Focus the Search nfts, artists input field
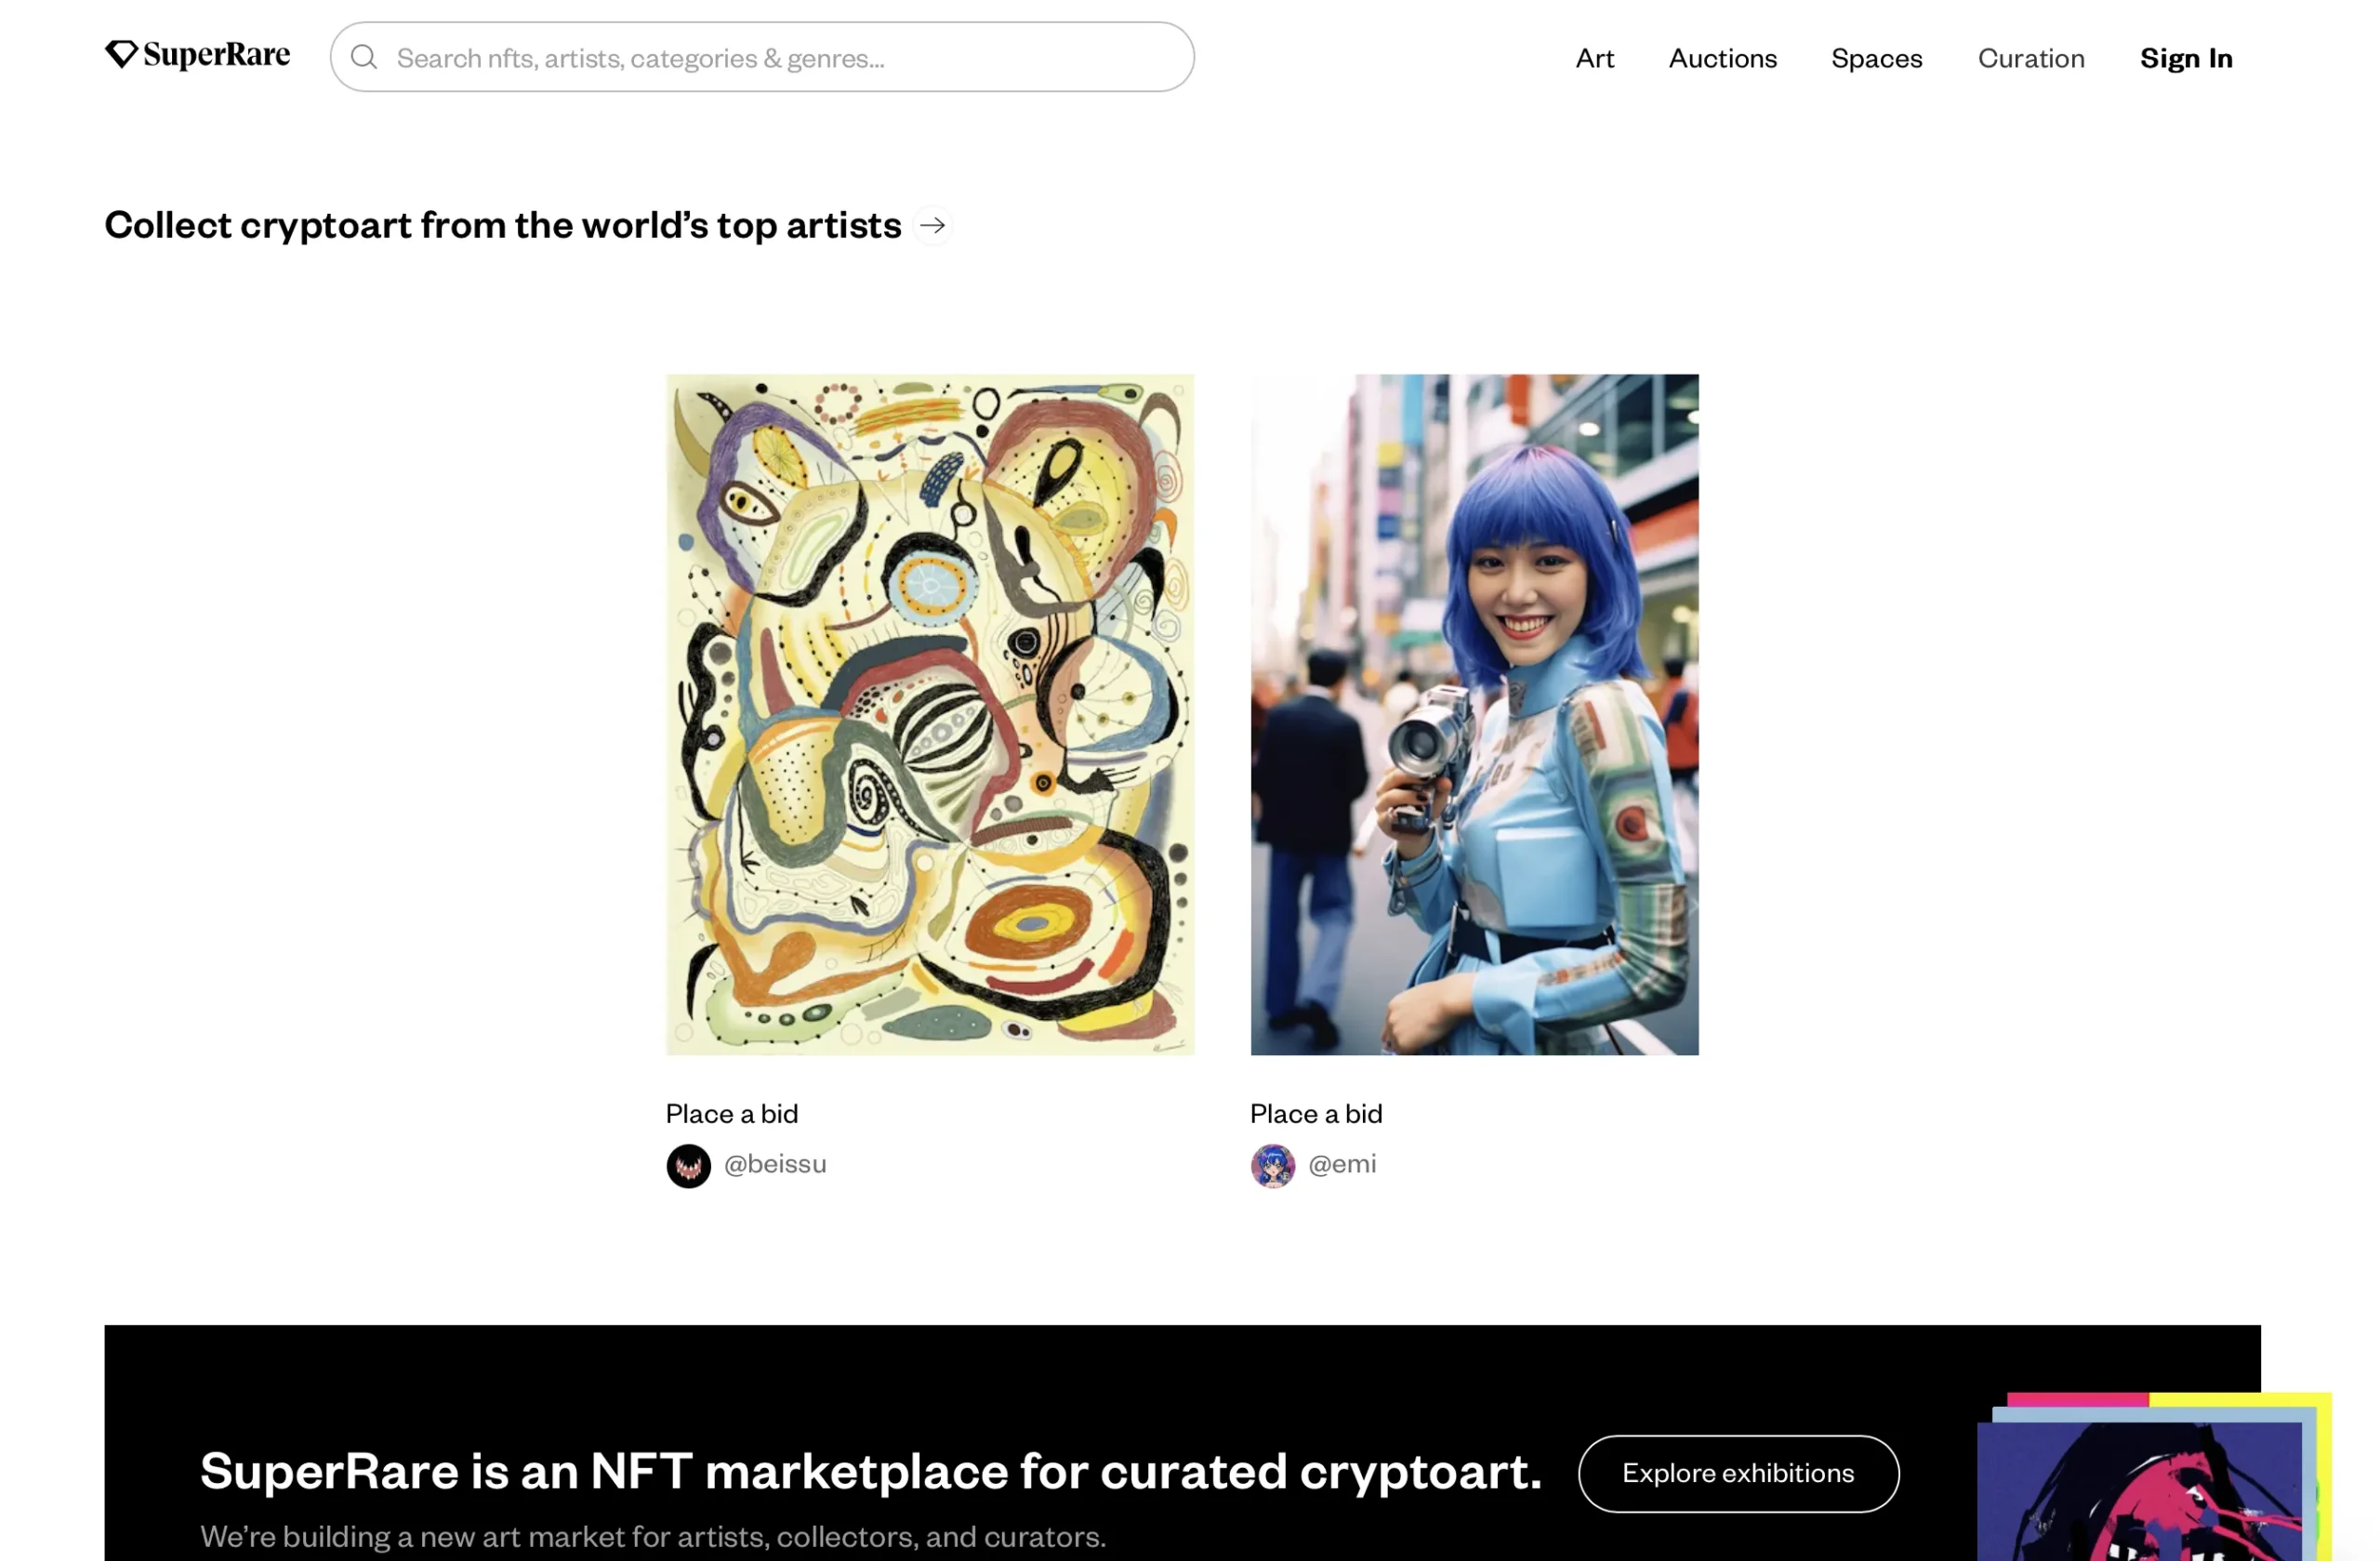The image size is (2380, 1561). [762, 57]
